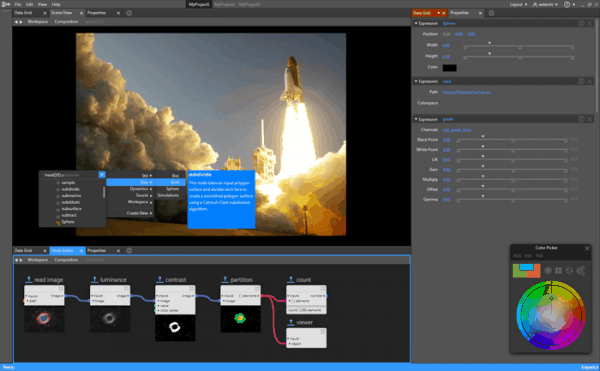Navigate back in Node Editor breadcrumb
The height and width of the screenshot is (371, 600).
click(x=16, y=260)
